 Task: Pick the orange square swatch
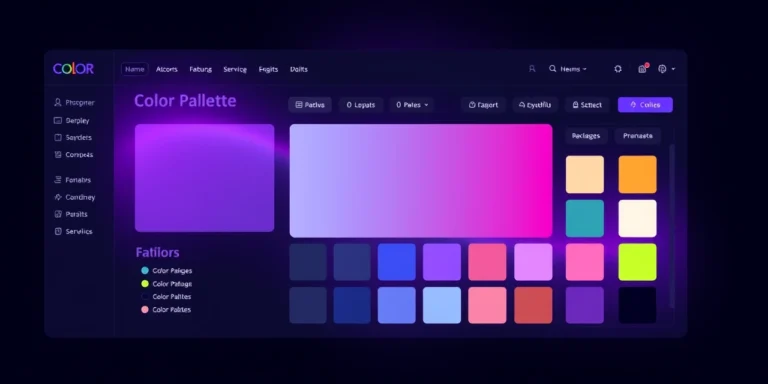click(x=637, y=174)
